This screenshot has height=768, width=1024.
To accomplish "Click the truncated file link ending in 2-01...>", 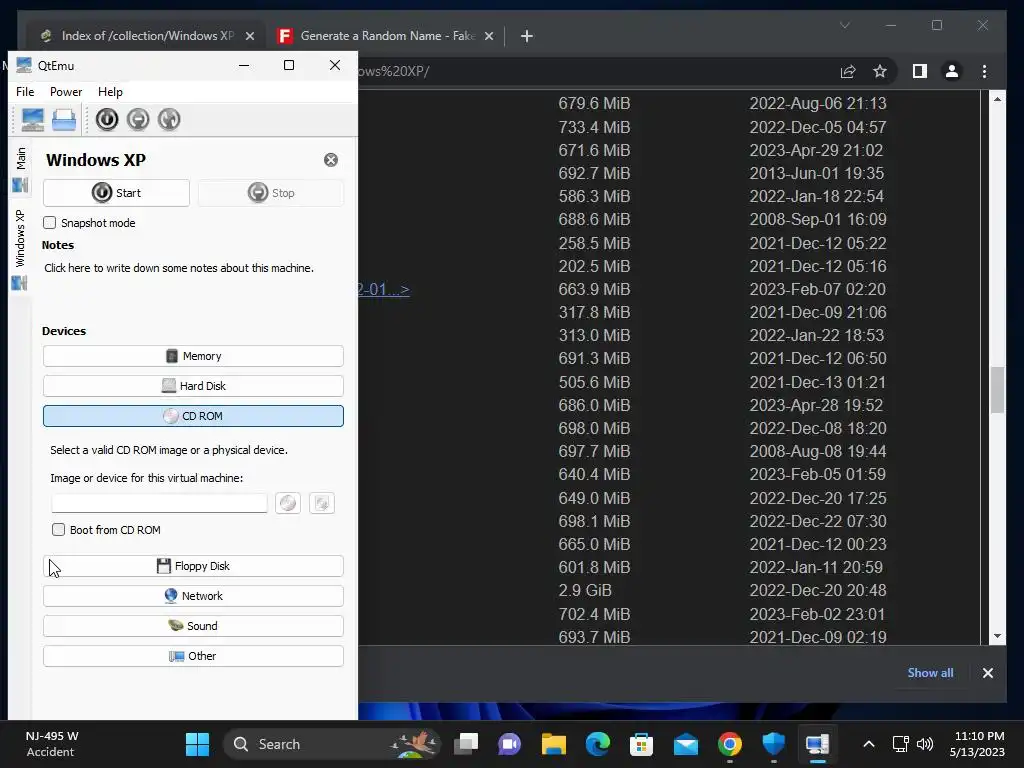I will [x=384, y=289].
